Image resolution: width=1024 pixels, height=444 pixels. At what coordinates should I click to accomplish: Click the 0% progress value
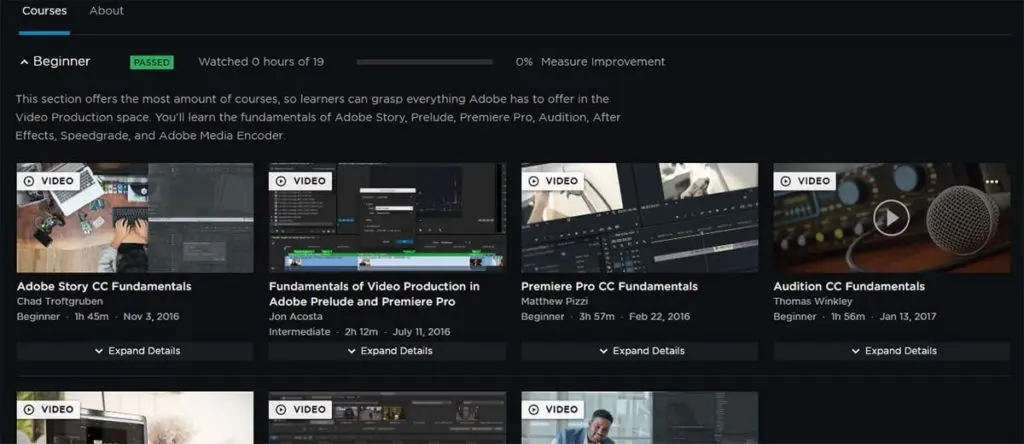click(524, 62)
